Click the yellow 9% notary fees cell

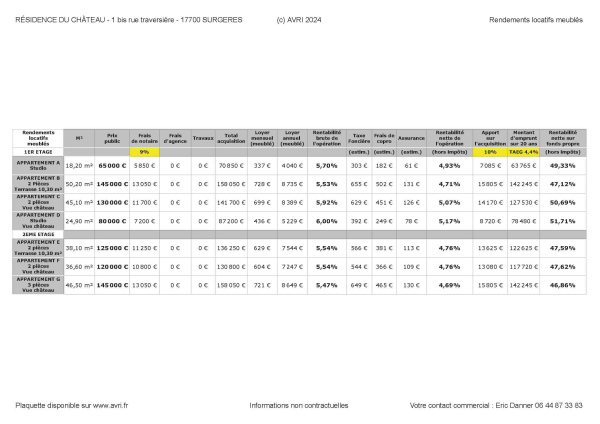145,152
